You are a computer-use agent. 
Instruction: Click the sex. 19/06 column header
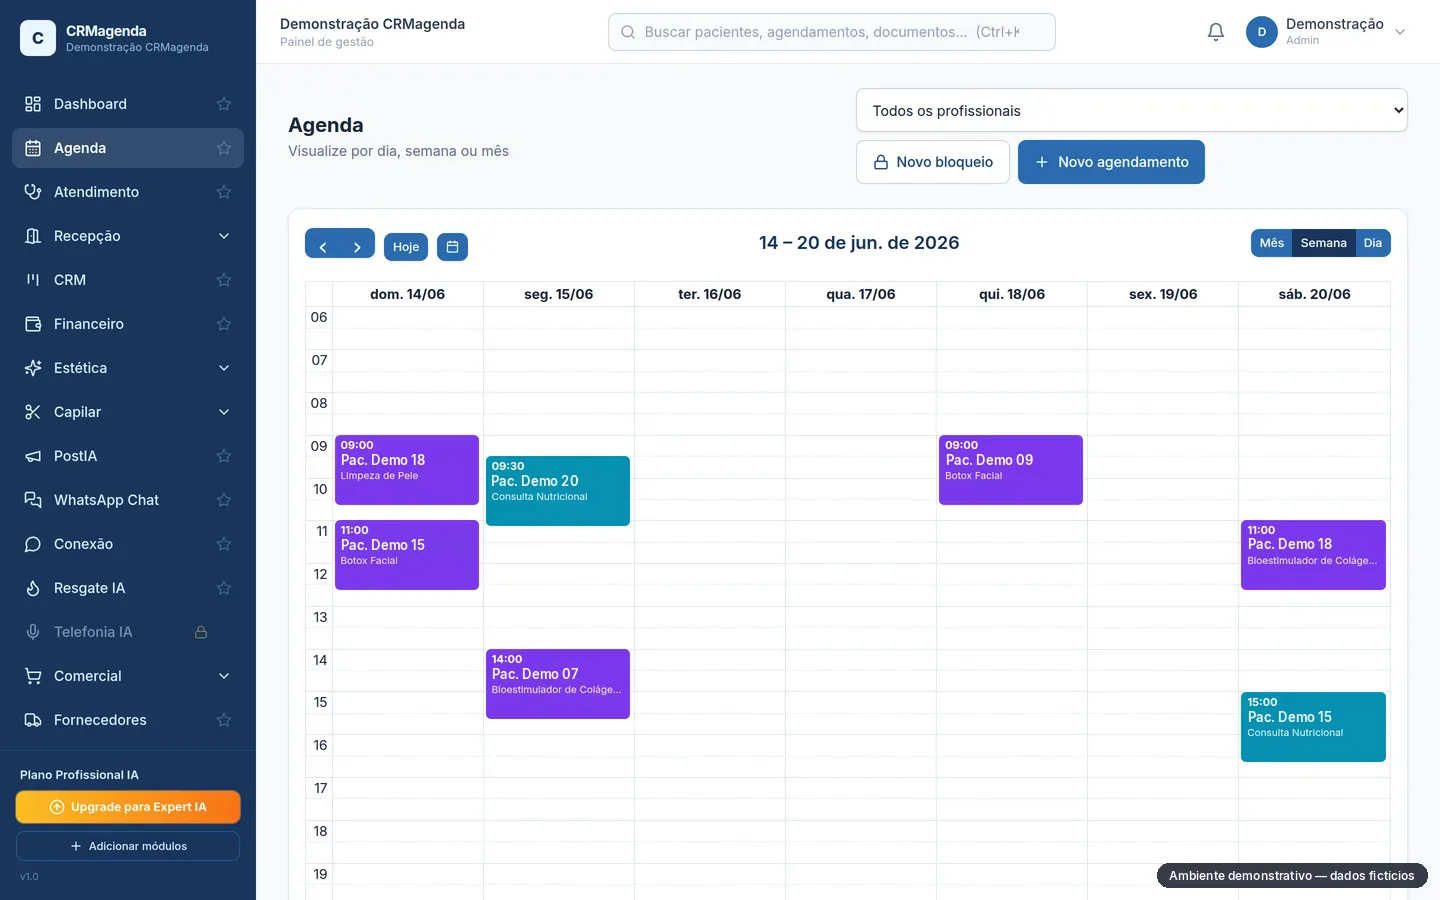(x=1163, y=294)
